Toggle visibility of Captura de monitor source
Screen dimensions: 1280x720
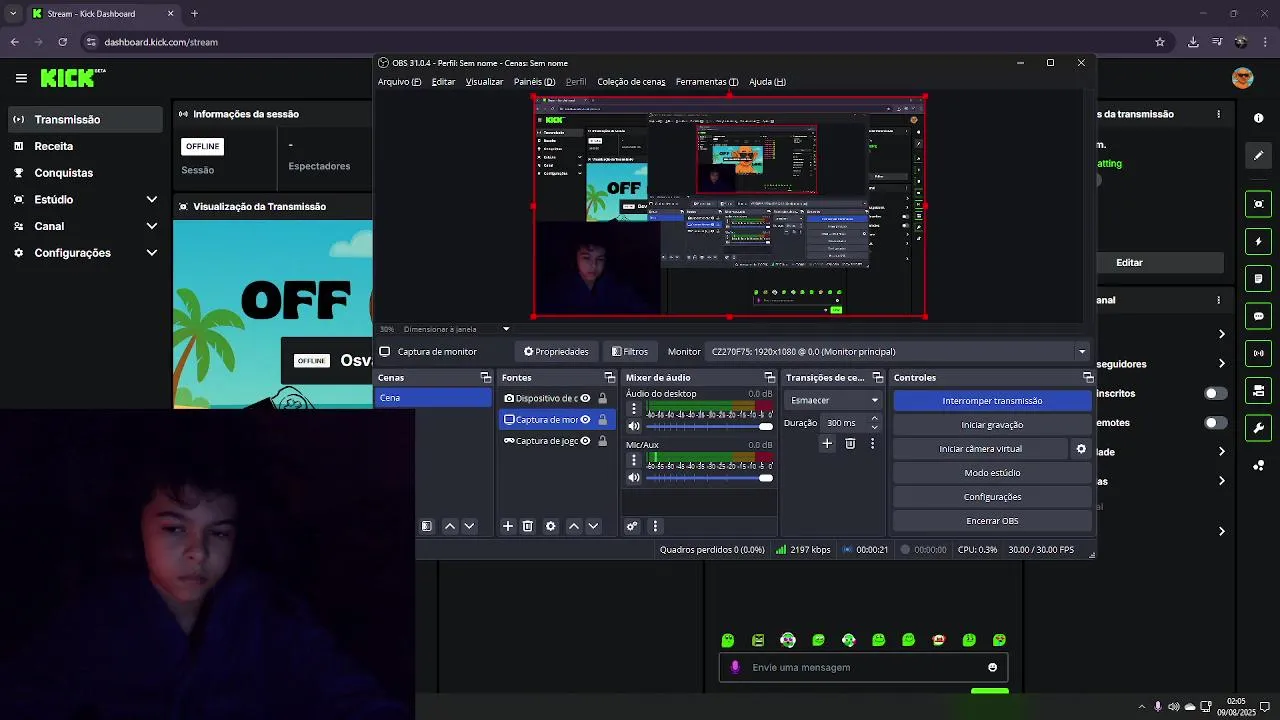(585, 420)
